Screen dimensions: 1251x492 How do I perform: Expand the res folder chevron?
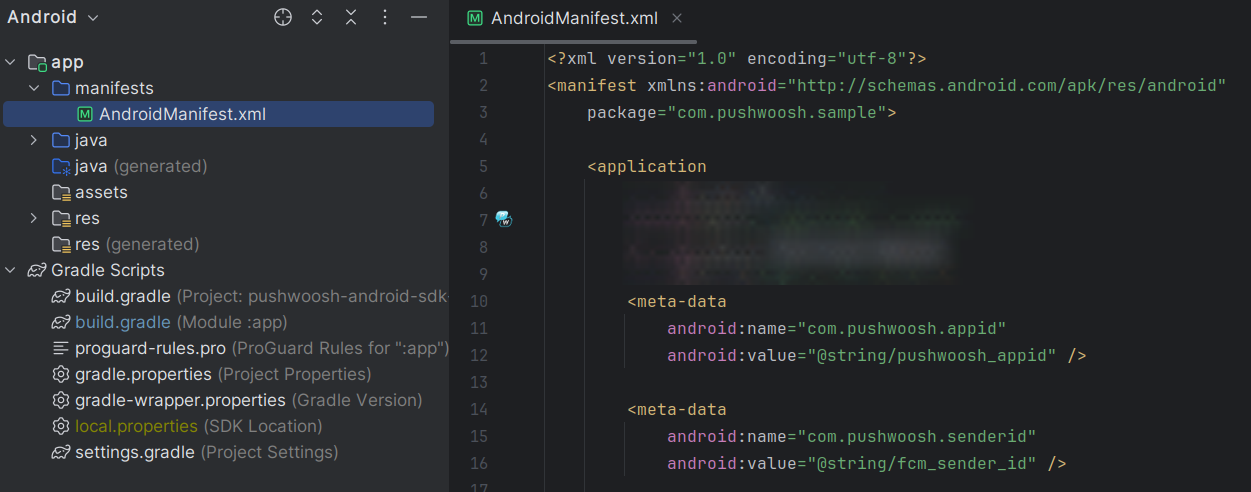[34, 218]
